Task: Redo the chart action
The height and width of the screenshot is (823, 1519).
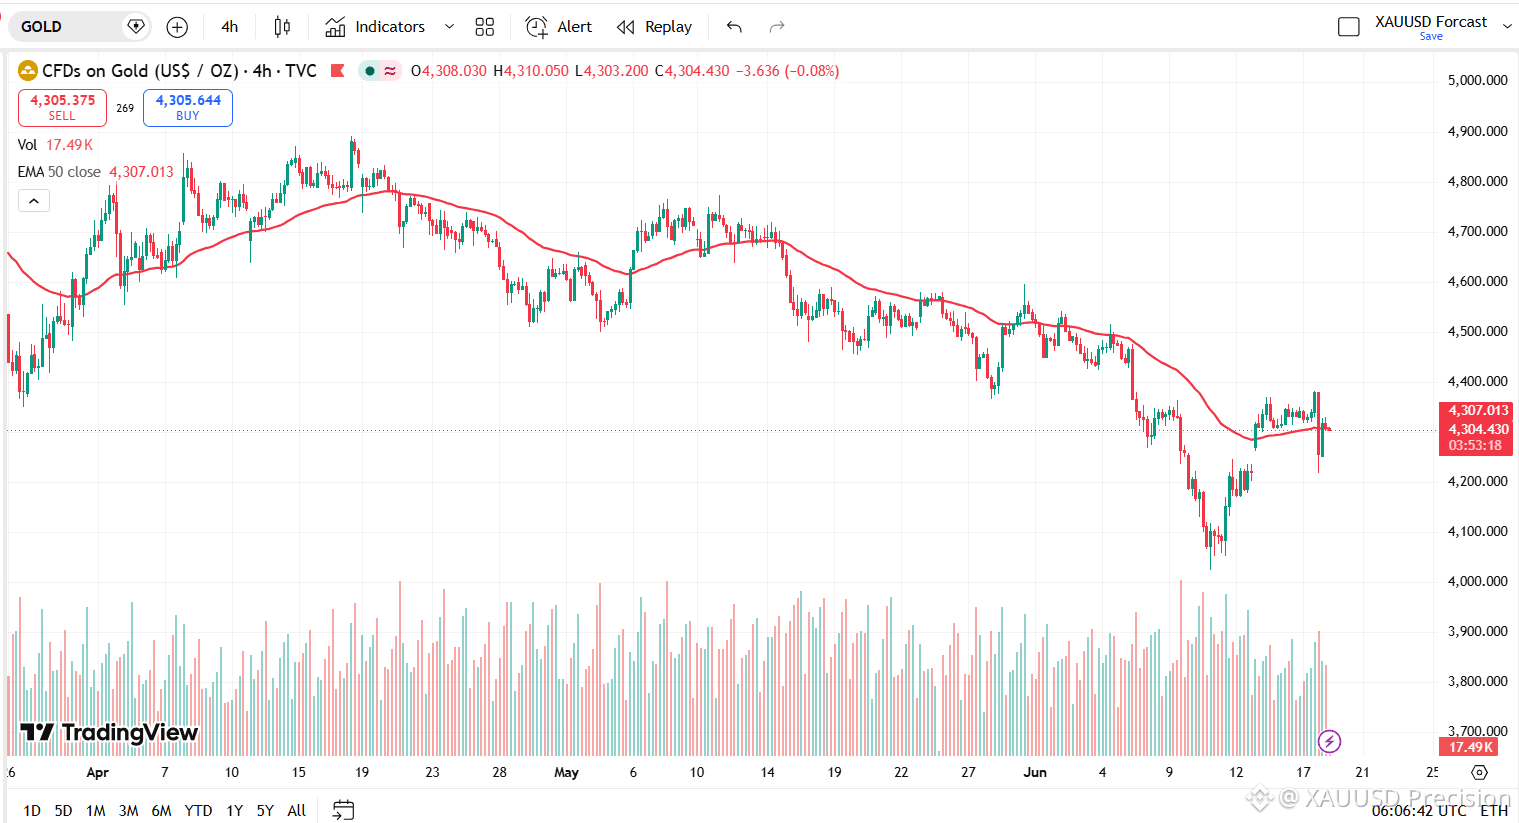Action: coord(777,27)
